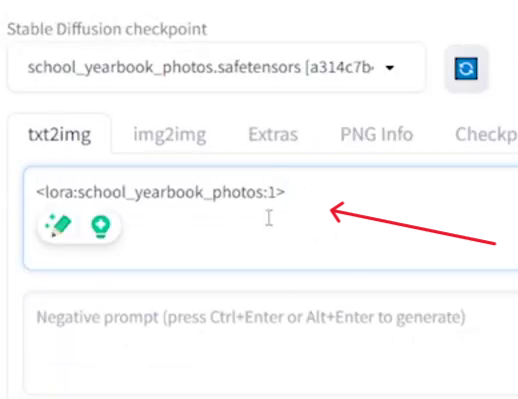The width and height of the screenshot is (518, 399).
Task: Click the a314c7b hash in checkpoint selector
Action: tap(339, 68)
